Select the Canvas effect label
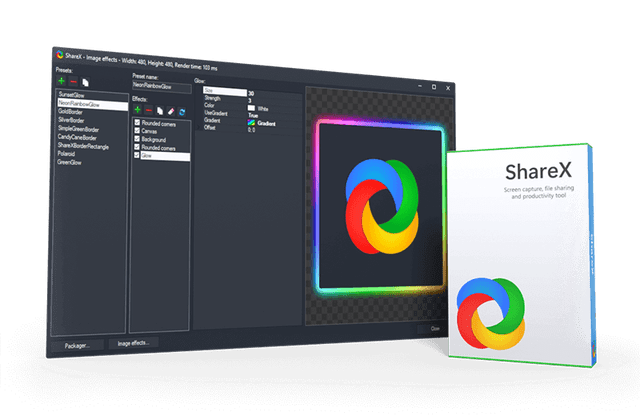This screenshot has height=420, width=640. point(149,131)
